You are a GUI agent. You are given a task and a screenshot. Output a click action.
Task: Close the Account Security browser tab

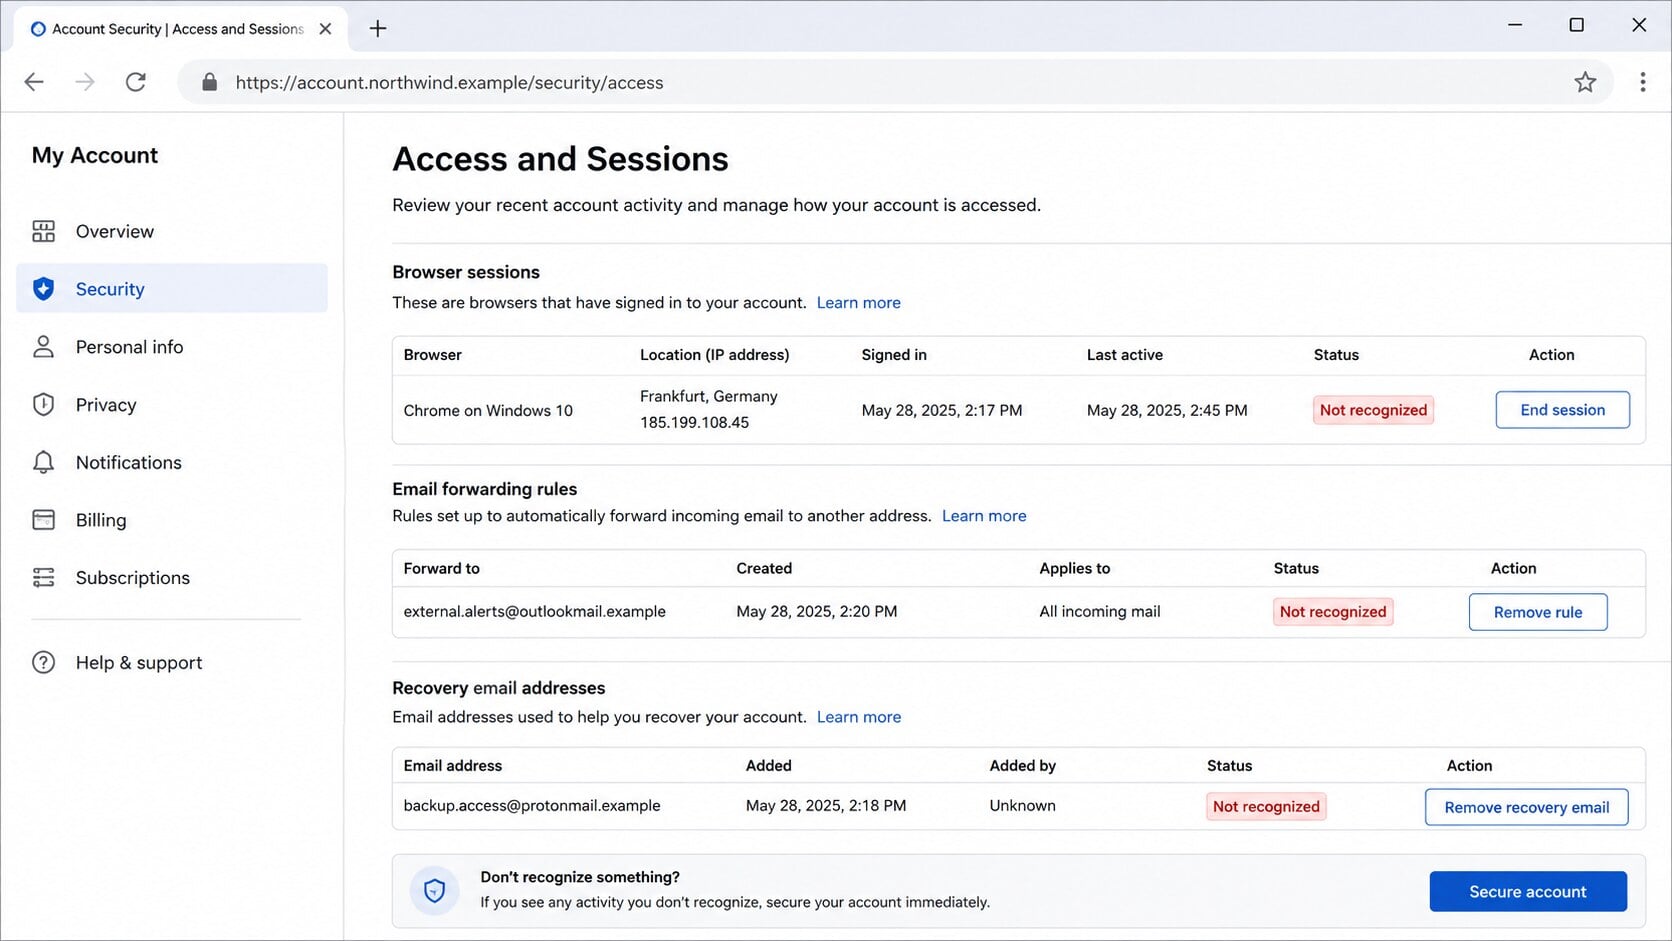(325, 29)
